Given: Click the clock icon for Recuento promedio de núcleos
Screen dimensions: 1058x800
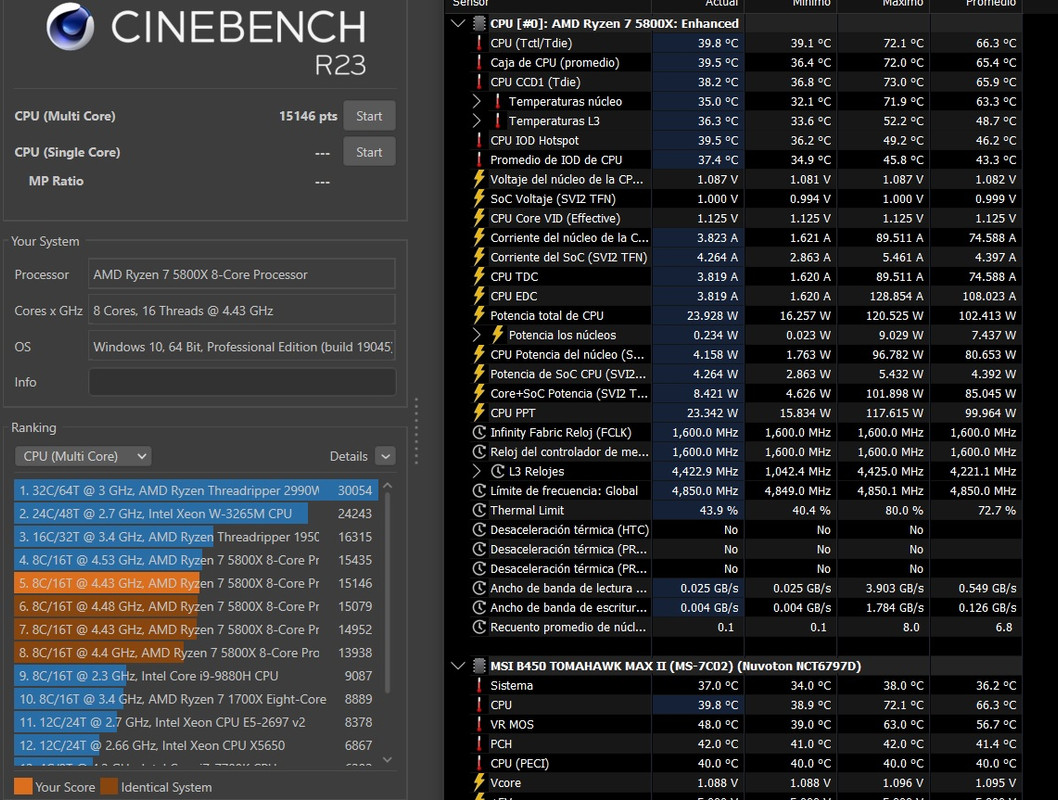Looking at the screenshot, I should coord(479,627).
